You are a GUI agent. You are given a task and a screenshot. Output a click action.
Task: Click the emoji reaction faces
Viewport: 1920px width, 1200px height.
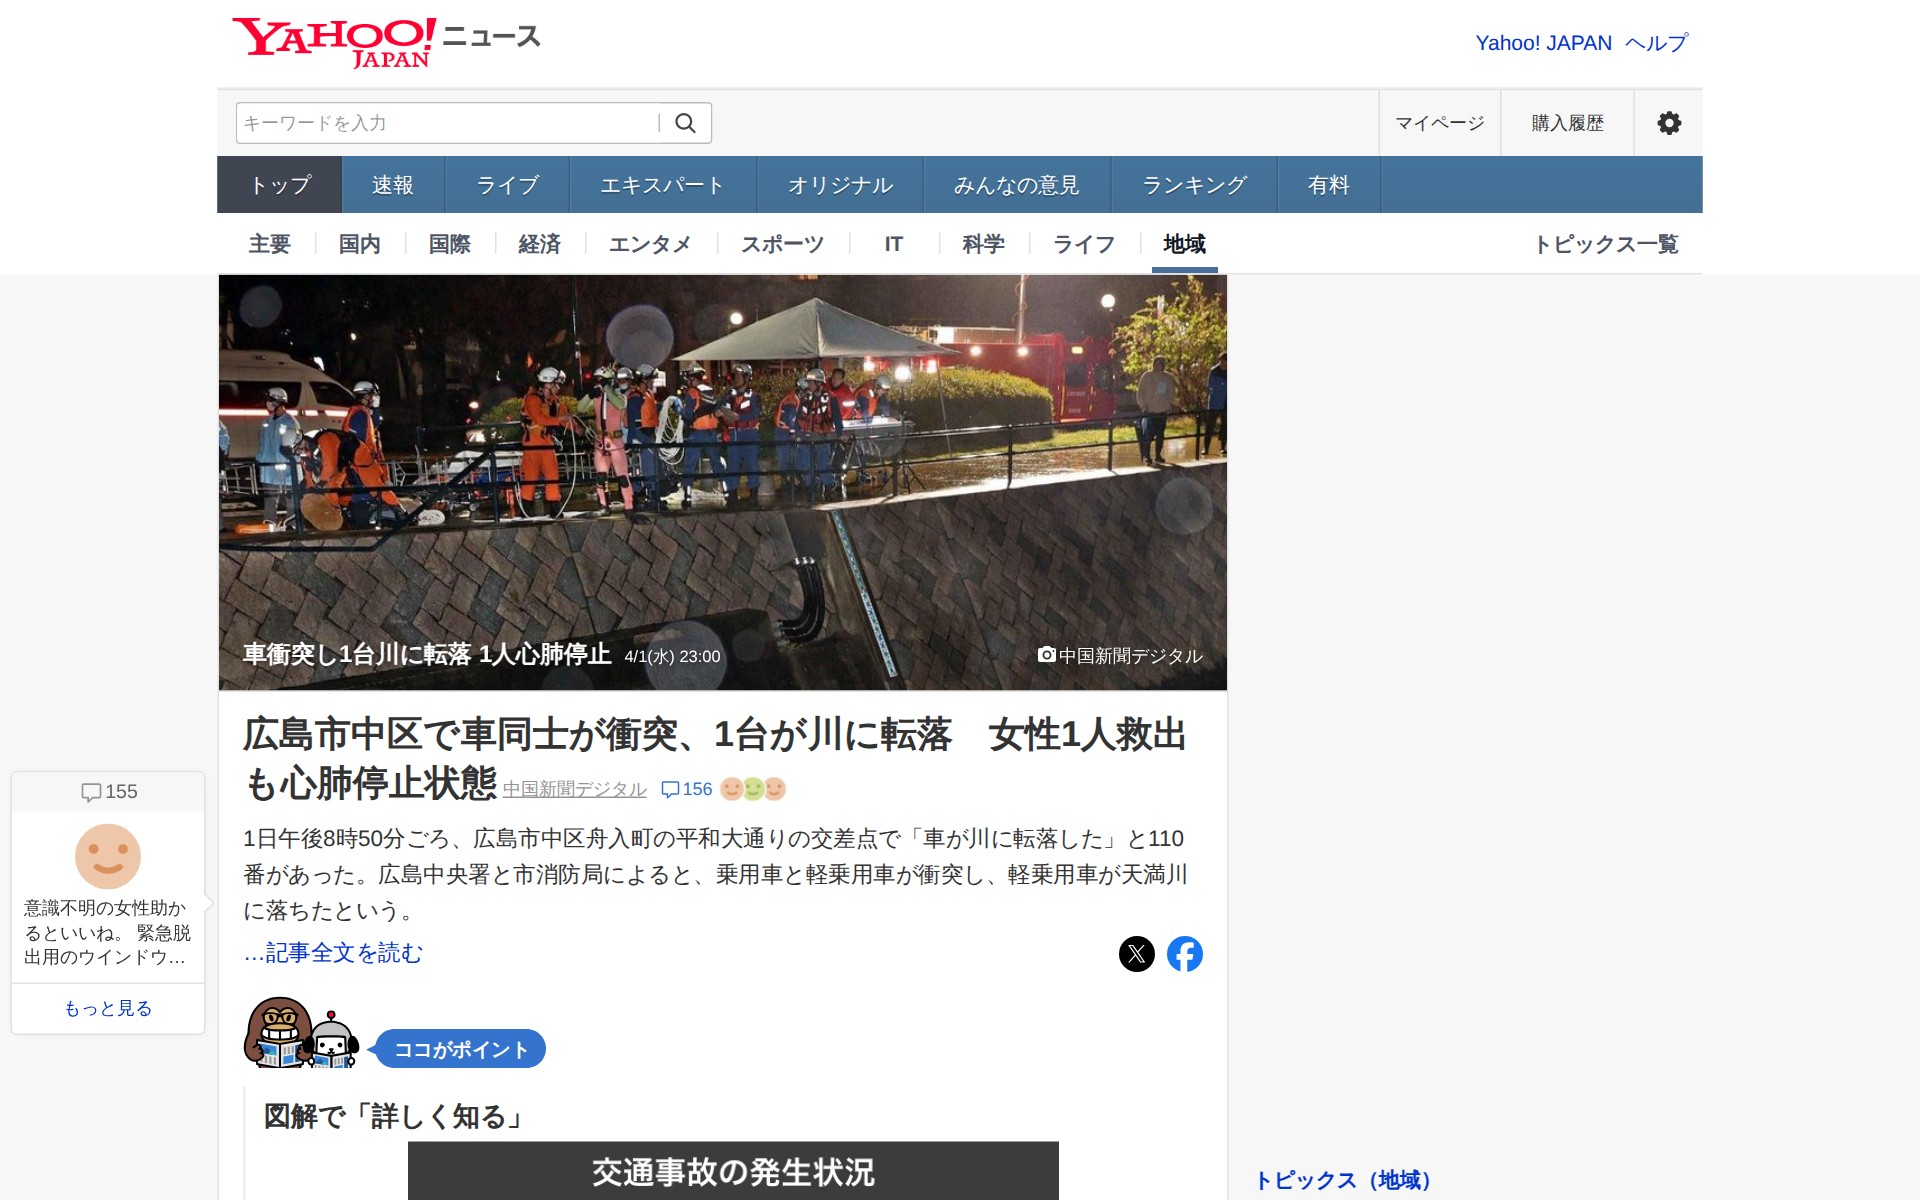click(753, 789)
